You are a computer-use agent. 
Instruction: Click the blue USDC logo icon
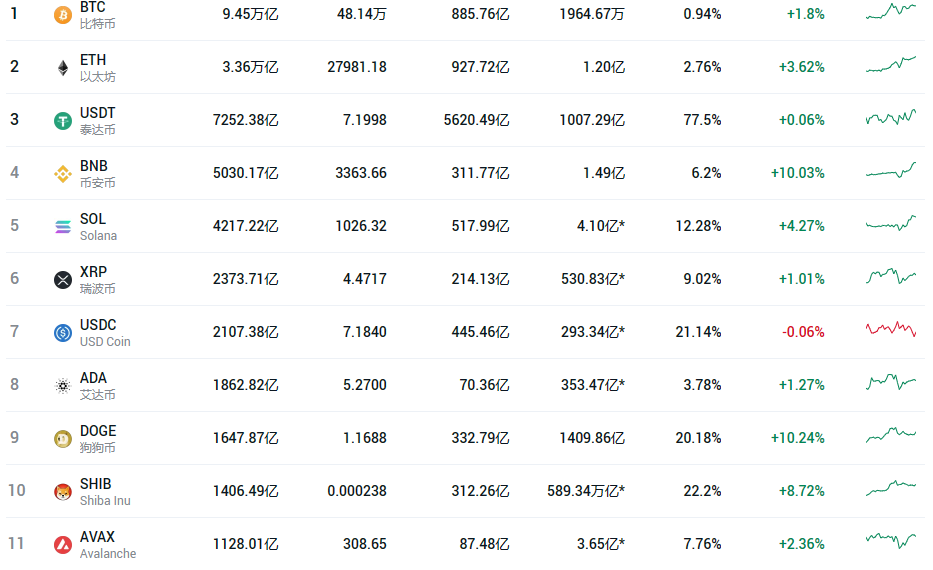[62, 333]
